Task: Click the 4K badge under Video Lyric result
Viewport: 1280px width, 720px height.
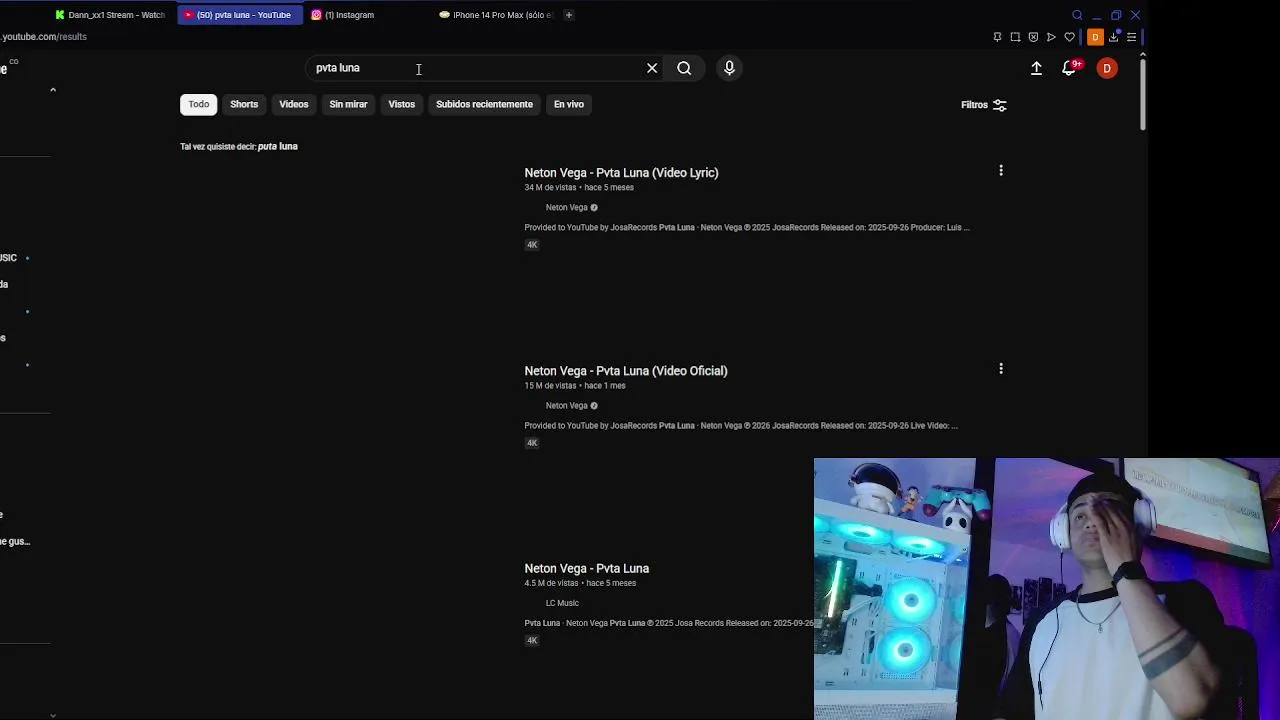Action: click(x=532, y=245)
